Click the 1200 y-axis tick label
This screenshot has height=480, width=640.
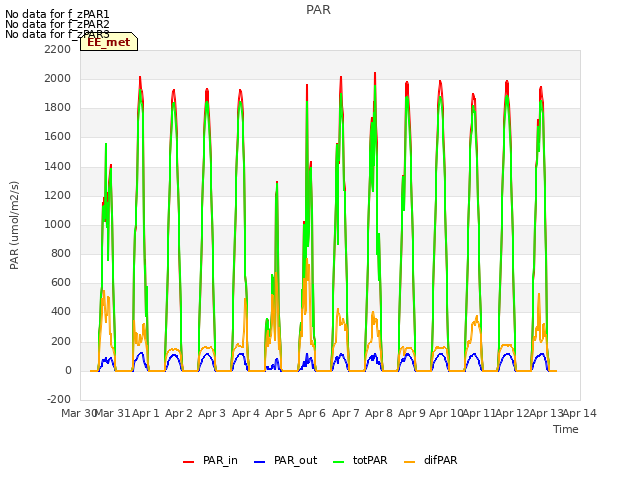click(58, 195)
